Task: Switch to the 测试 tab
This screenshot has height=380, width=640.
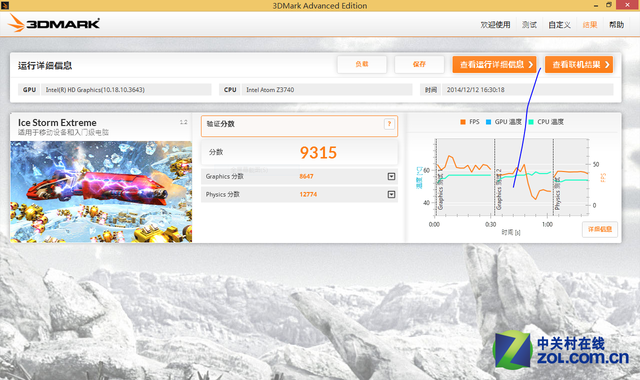Action: (529, 25)
